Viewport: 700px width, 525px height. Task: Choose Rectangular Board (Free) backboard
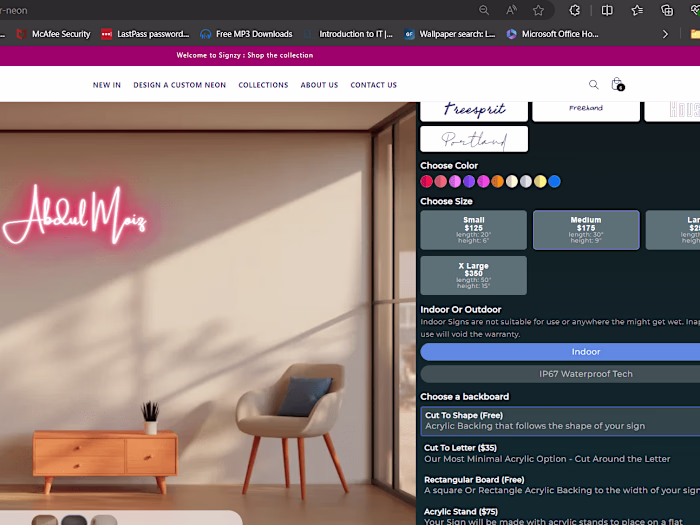(560, 485)
